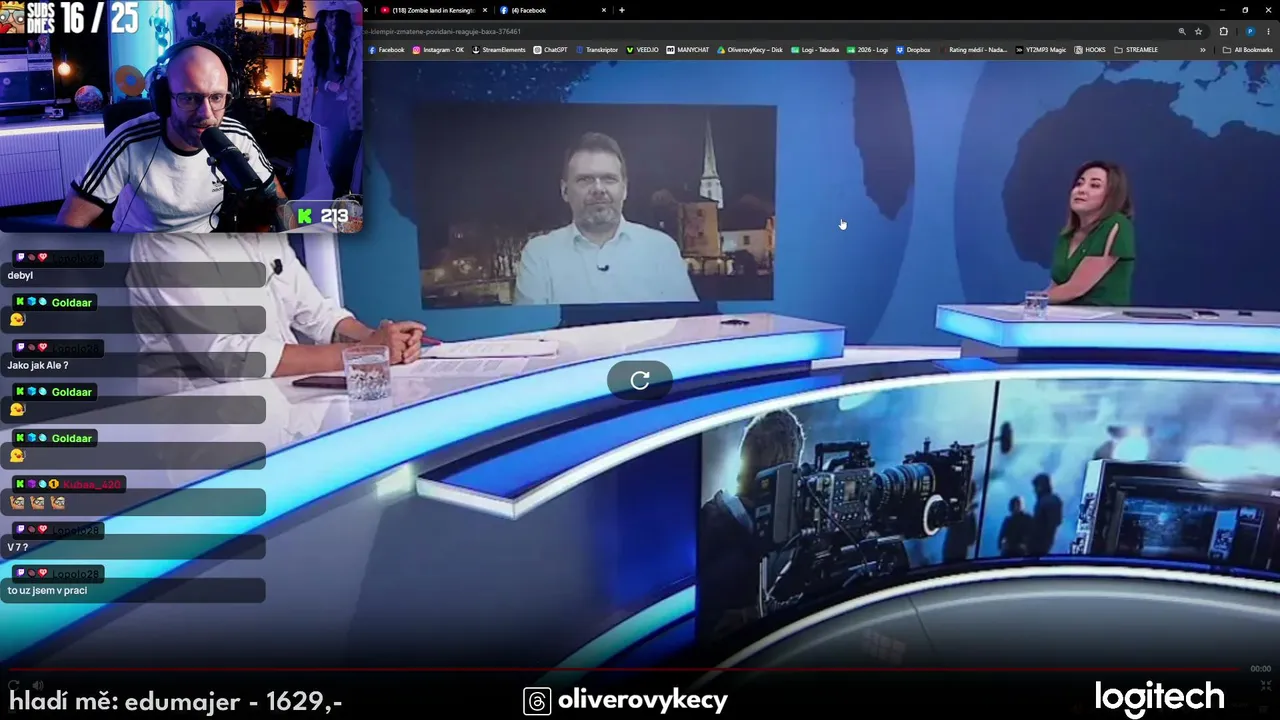Click the Kick viewer count 213 badge
The width and height of the screenshot is (1280, 720).
pos(323,216)
